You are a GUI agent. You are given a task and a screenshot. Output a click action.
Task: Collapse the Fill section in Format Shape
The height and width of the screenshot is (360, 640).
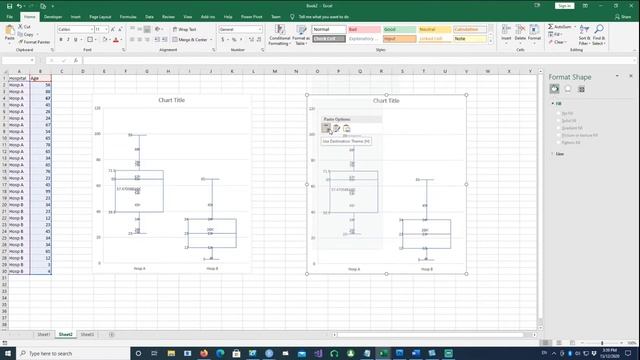tap(553, 104)
